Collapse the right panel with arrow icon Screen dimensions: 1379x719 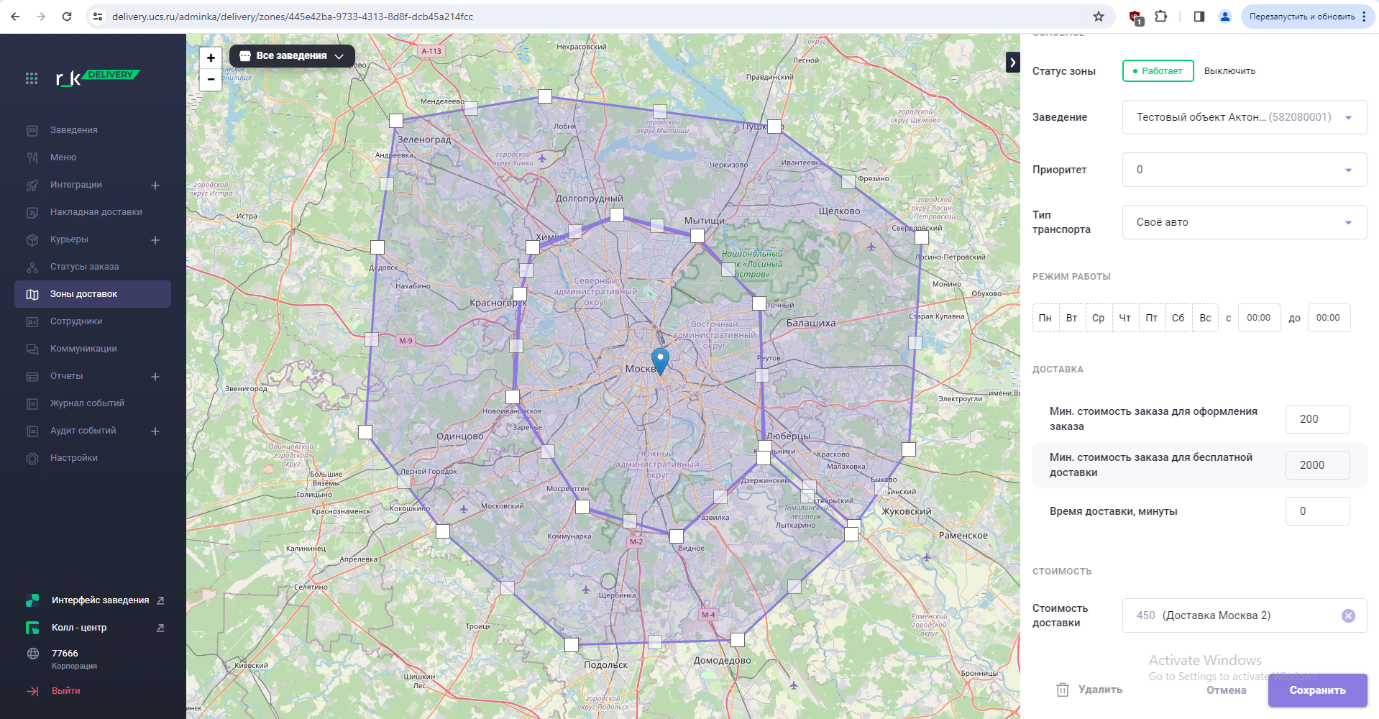coord(1012,62)
